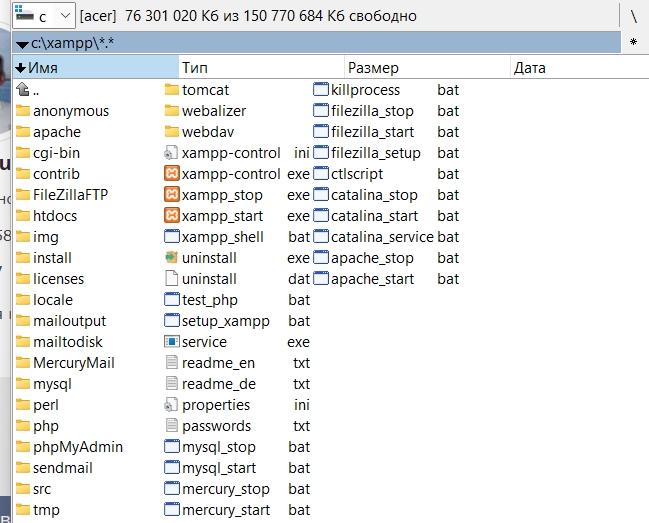Select the xampp_shell bat file icon

(x=171, y=237)
